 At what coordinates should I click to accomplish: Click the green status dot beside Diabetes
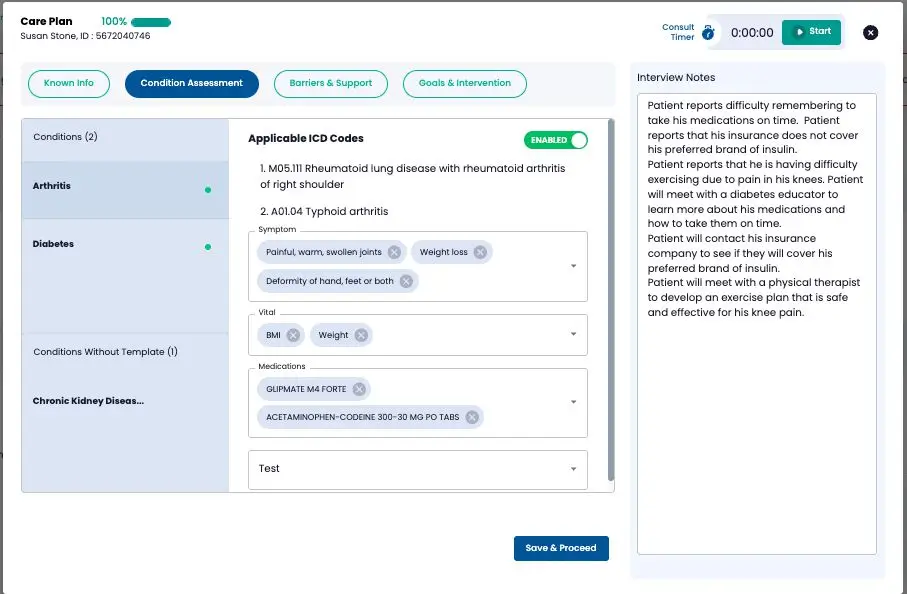(208, 247)
